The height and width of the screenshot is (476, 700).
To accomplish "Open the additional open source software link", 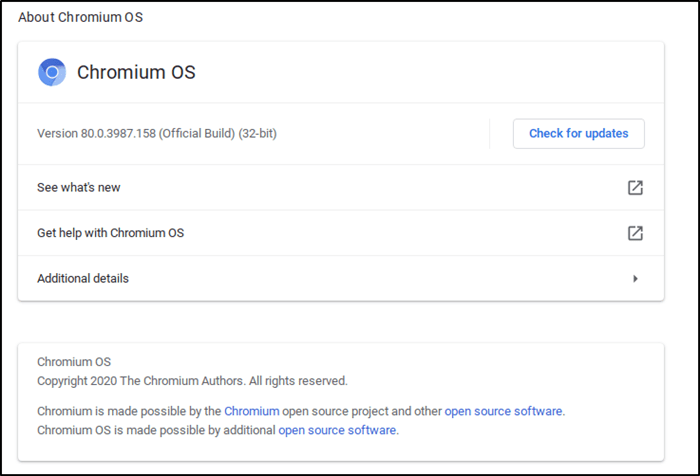I will click(337, 430).
